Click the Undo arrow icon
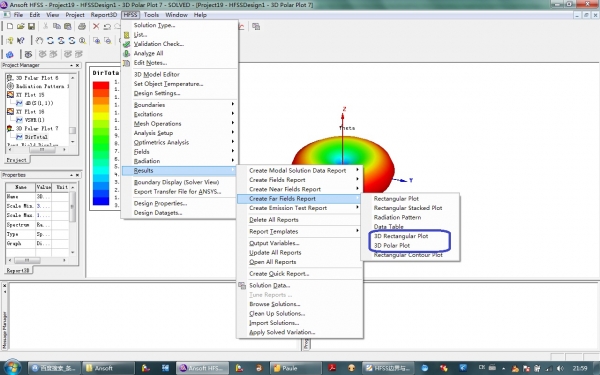Screen dimensions: 600x375 point(107,26)
